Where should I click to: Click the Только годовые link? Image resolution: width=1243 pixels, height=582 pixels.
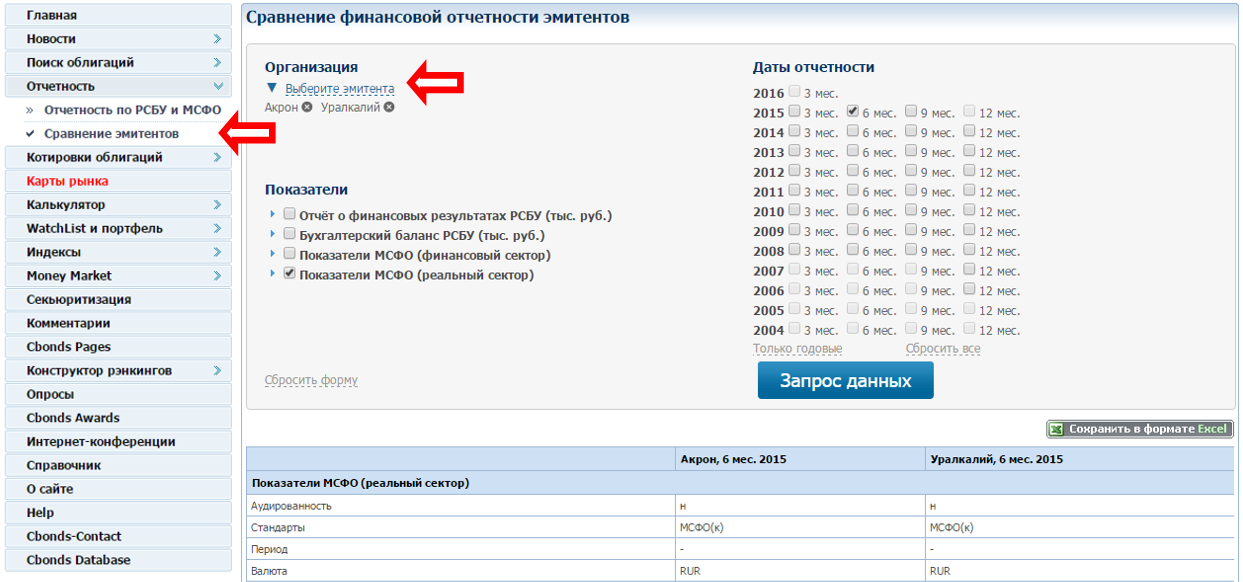(x=797, y=349)
